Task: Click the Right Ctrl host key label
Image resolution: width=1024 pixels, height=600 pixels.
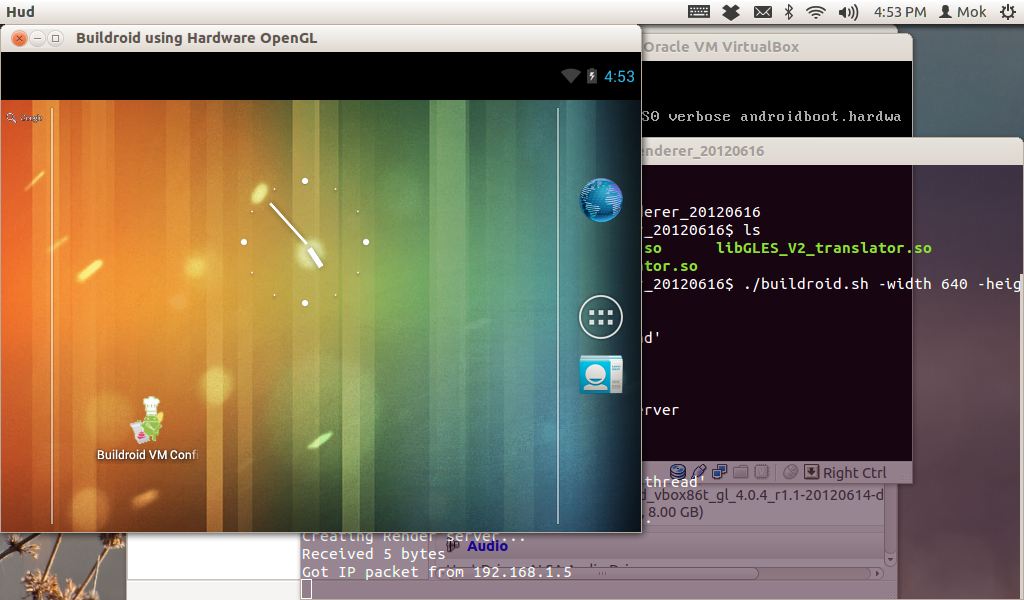Action: (854, 473)
